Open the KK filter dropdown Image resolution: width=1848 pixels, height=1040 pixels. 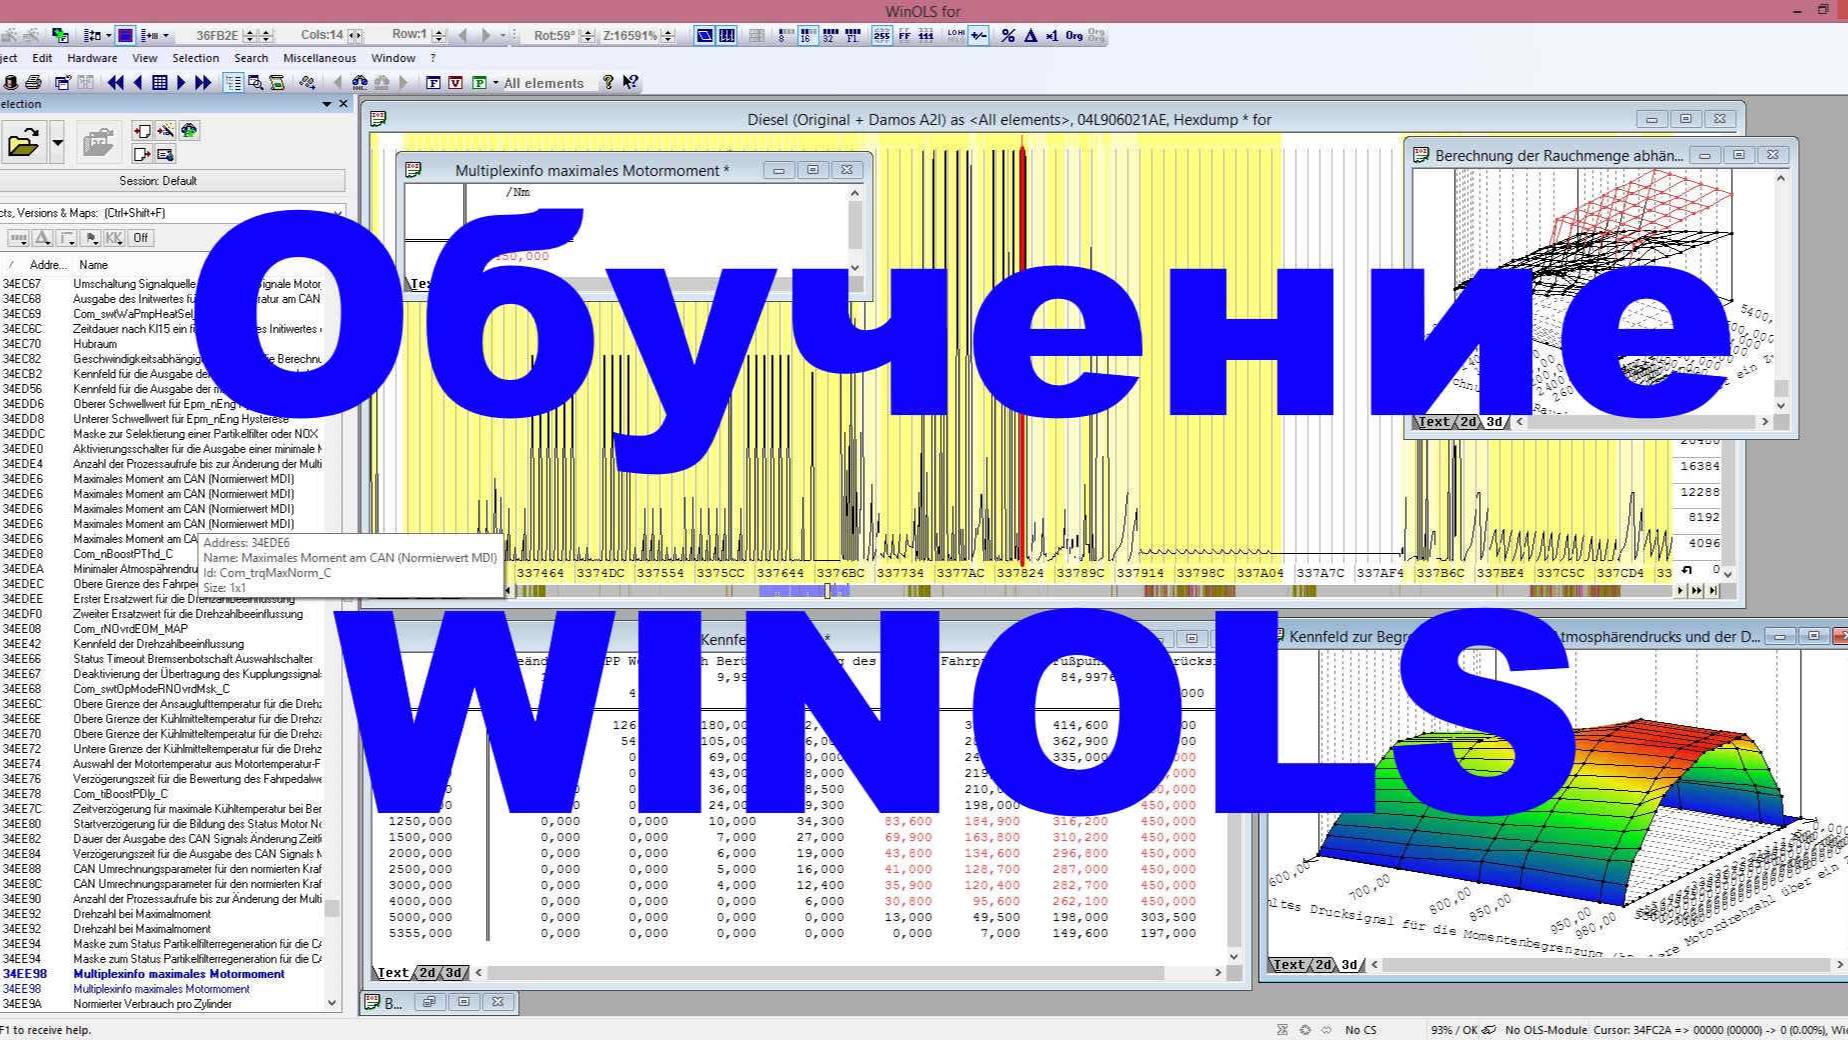point(114,238)
